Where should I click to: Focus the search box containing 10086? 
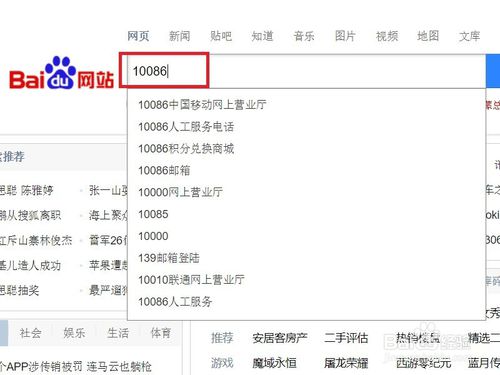(x=306, y=71)
